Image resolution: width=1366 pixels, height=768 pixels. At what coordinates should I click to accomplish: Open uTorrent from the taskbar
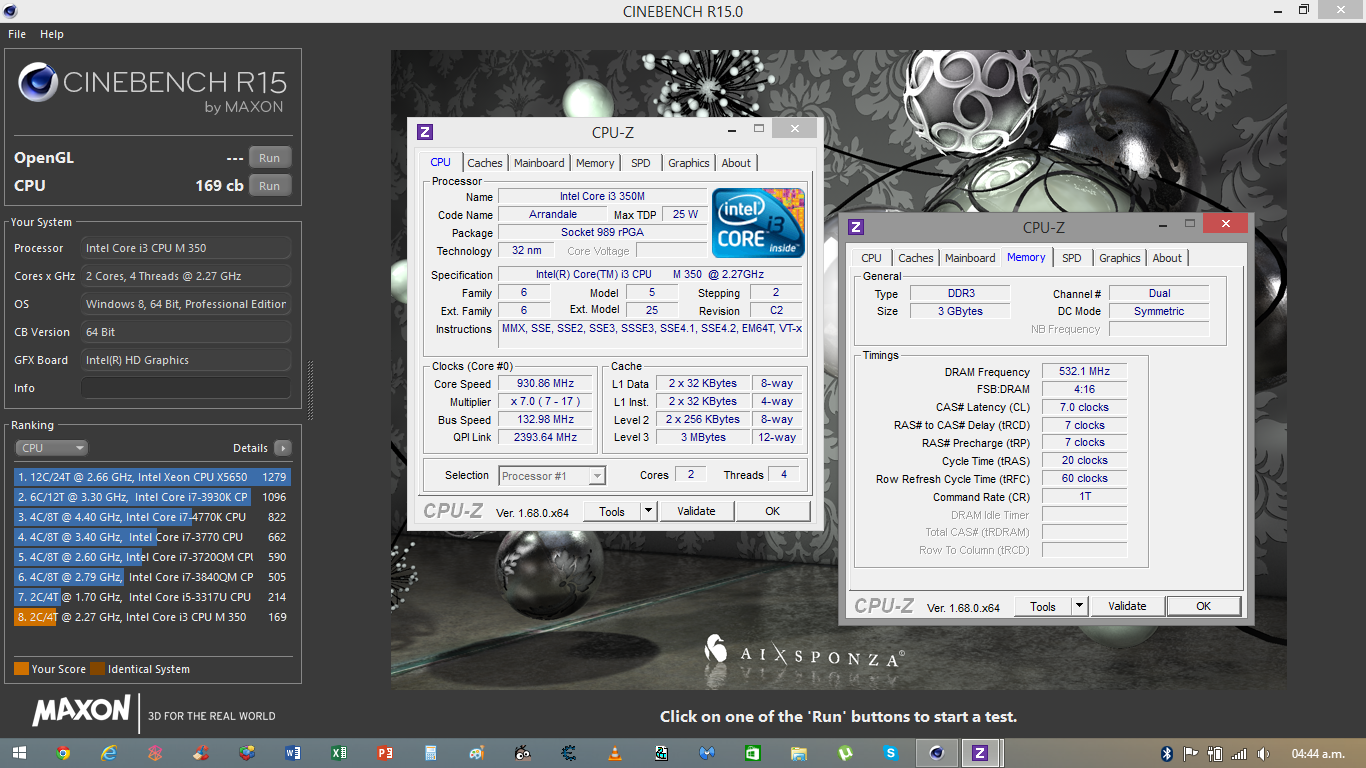pyautogui.click(x=845, y=753)
